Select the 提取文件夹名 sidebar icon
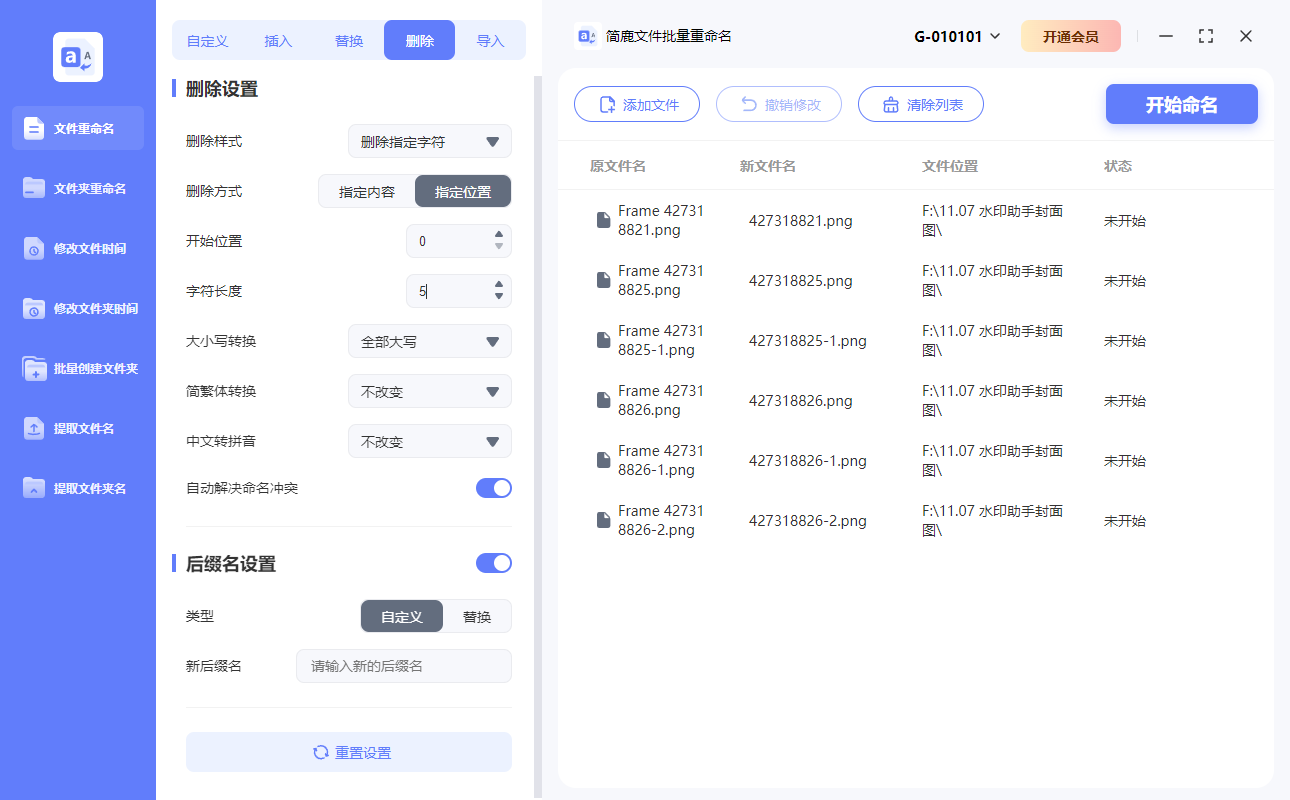This screenshot has width=1290, height=800. tap(77, 488)
